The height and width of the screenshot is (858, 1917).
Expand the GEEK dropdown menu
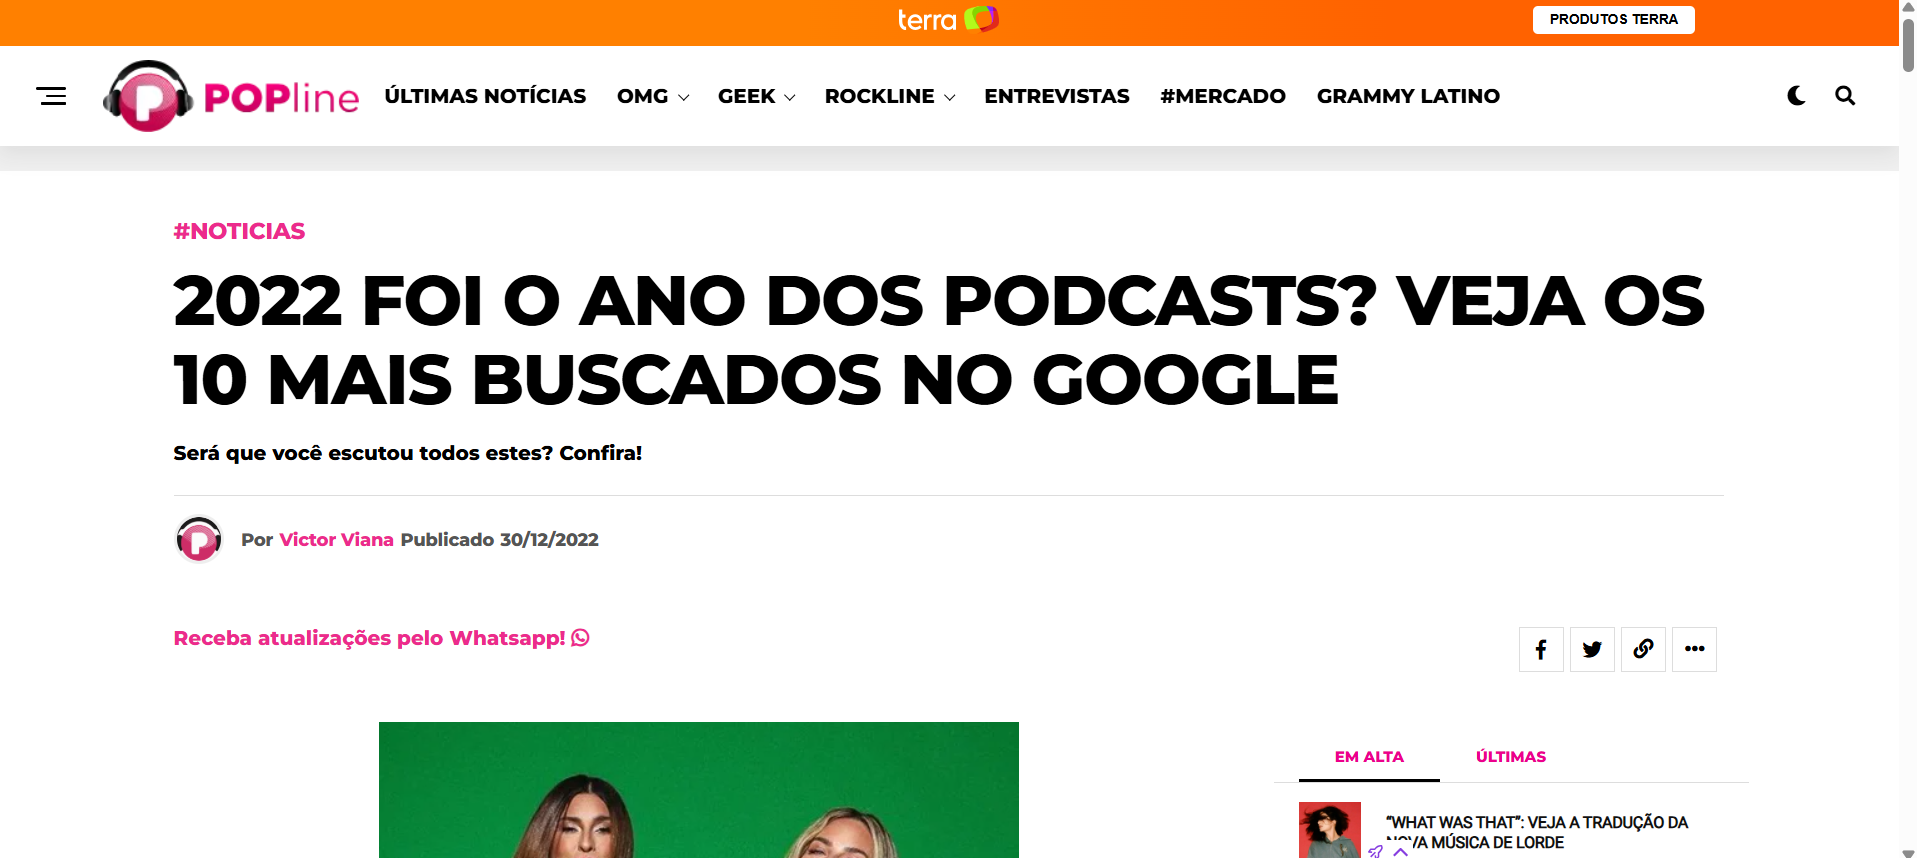pyautogui.click(x=756, y=97)
